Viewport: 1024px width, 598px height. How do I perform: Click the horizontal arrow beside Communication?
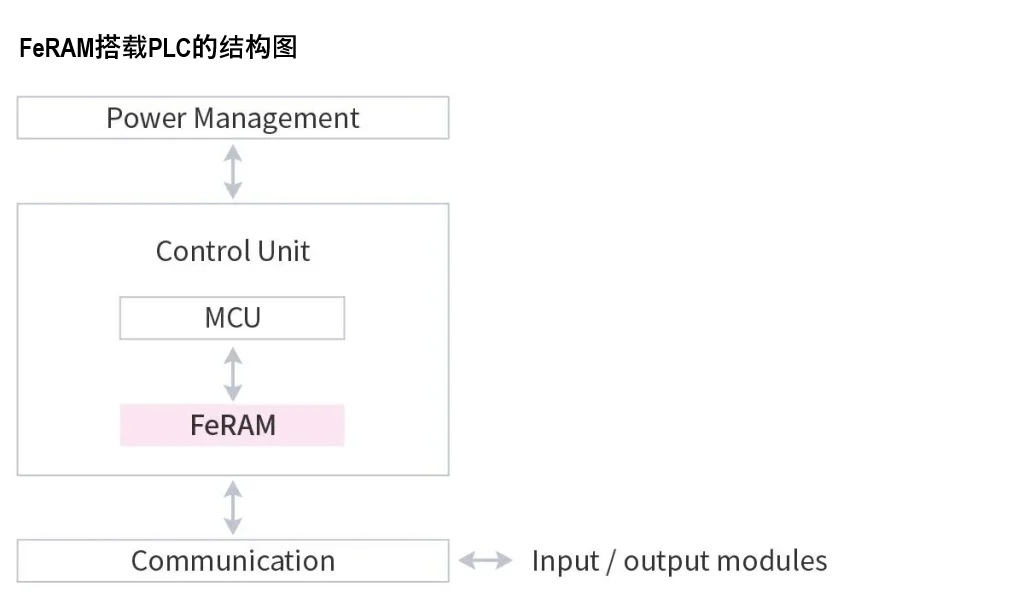(x=485, y=561)
